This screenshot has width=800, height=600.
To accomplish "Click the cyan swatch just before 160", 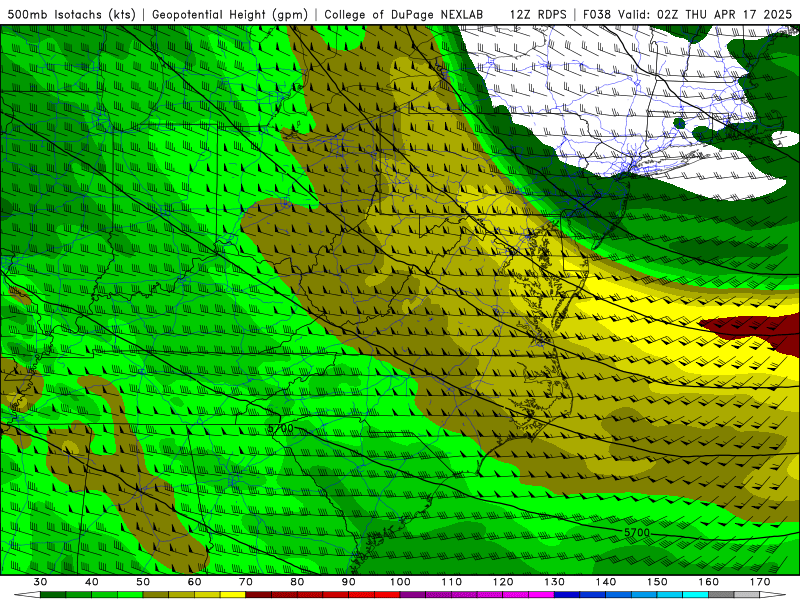I will [x=696, y=595].
